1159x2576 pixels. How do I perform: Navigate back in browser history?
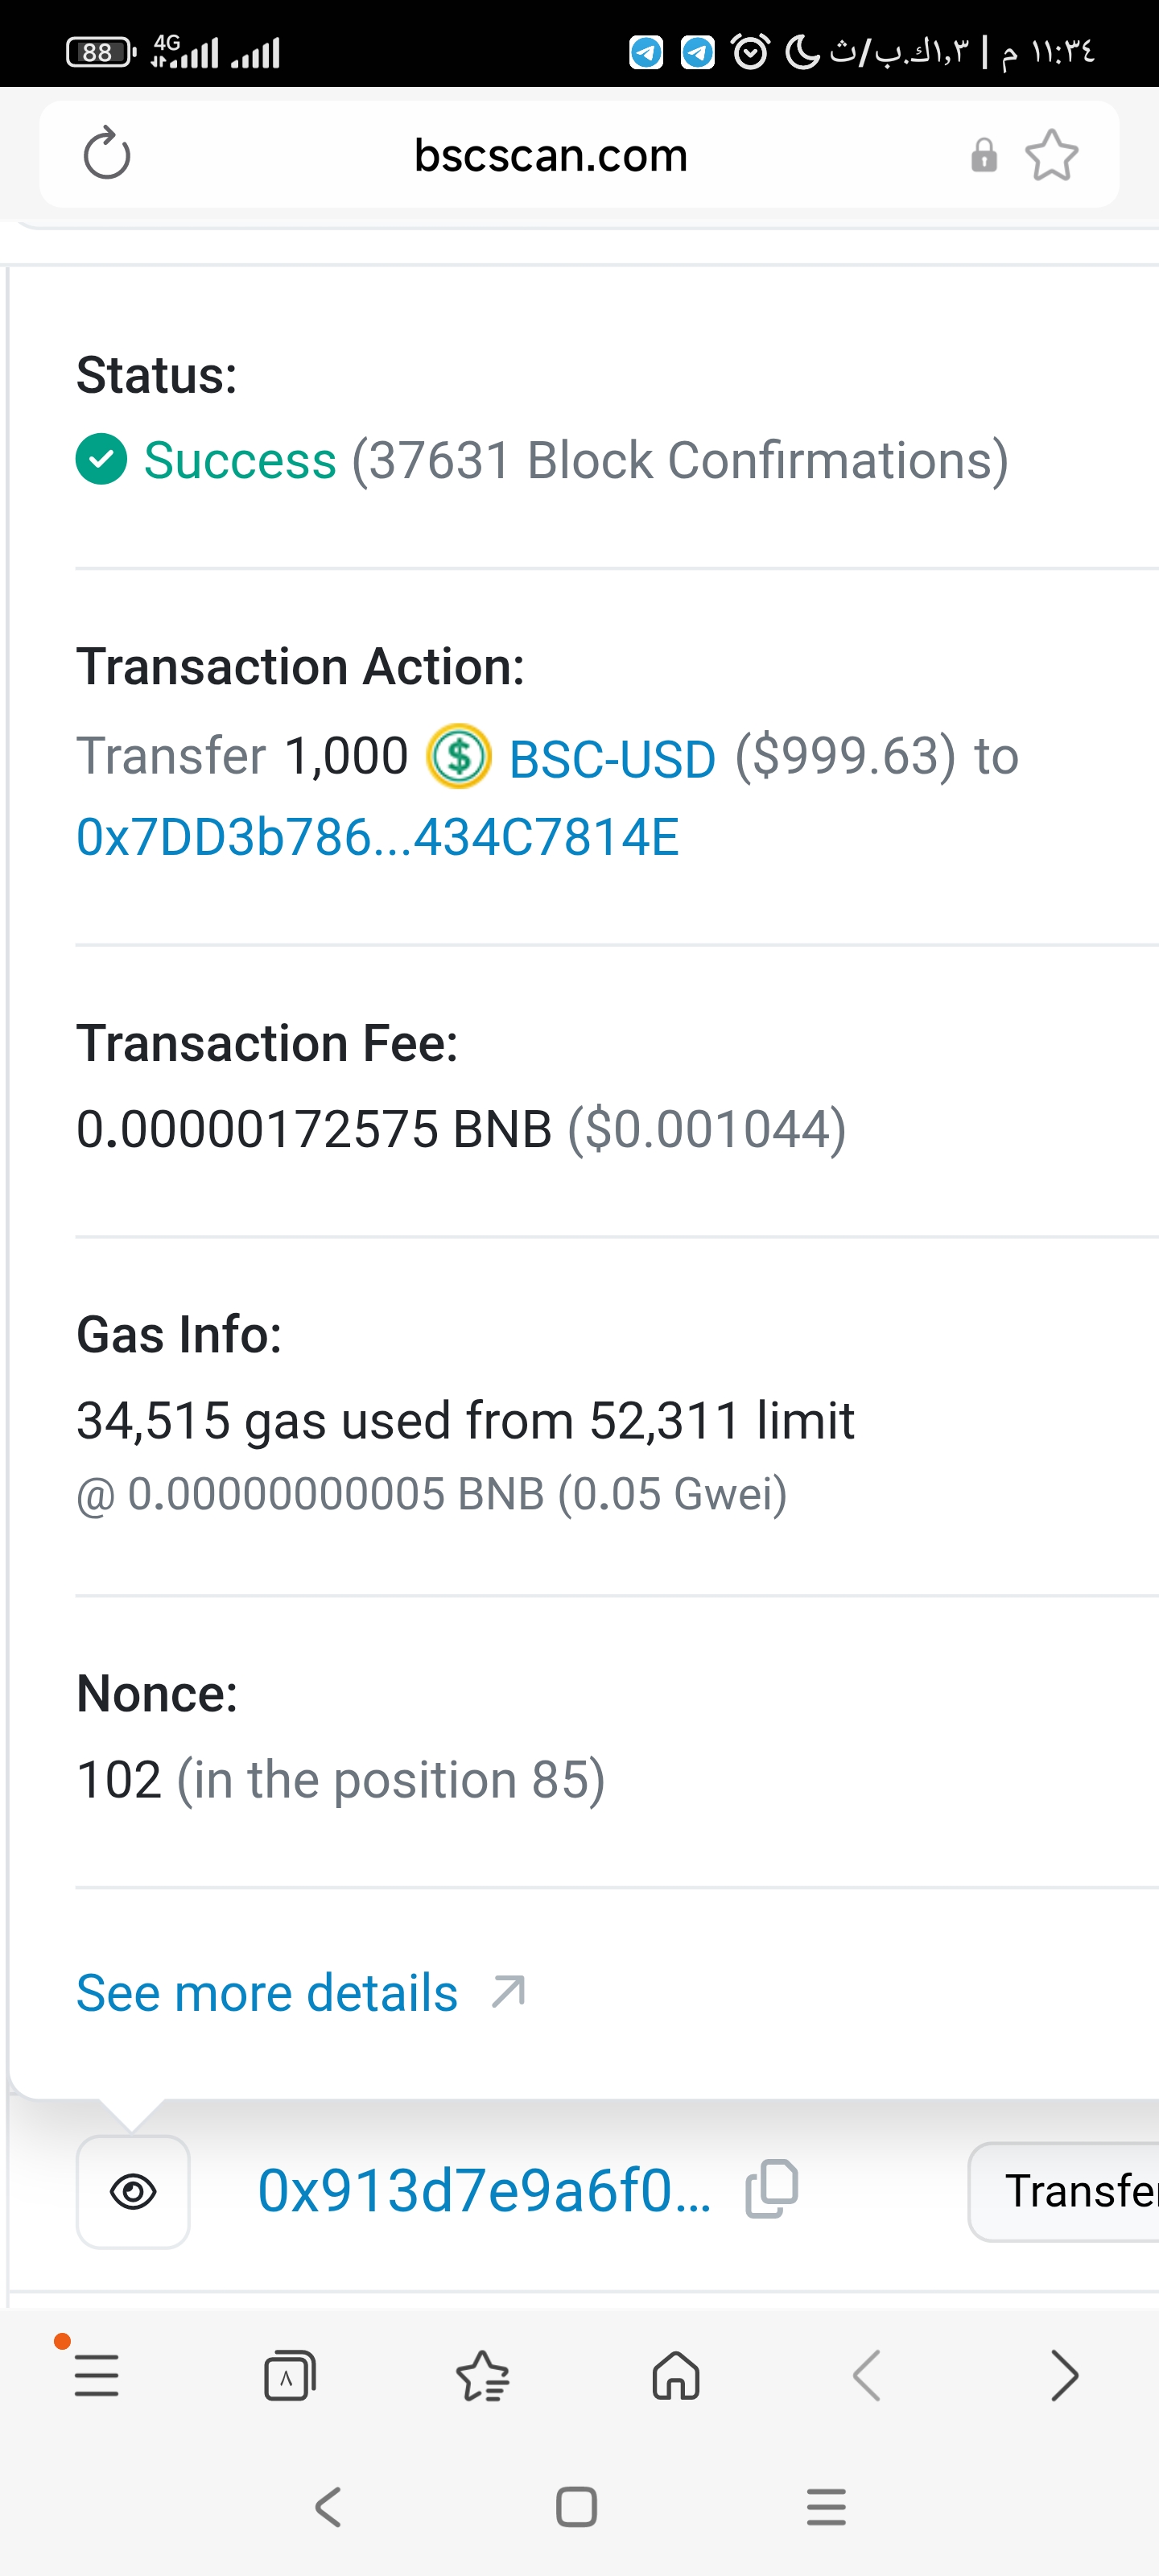pos(867,2375)
